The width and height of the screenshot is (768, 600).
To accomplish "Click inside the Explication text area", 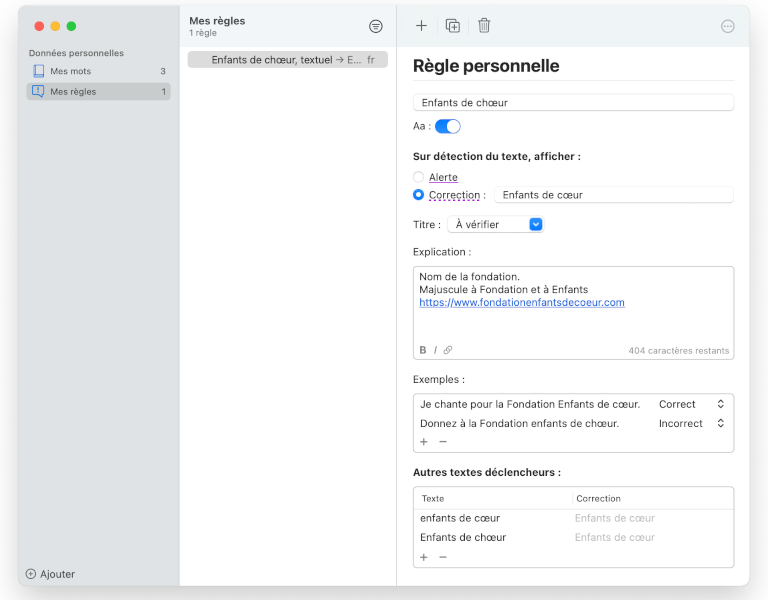I will 573,313.
